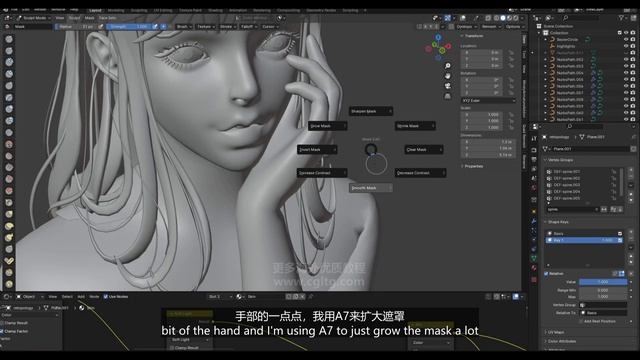The image size is (640, 360).
Task: Open the Modifiers wrench properties tab
Action: (x=534, y=221)
